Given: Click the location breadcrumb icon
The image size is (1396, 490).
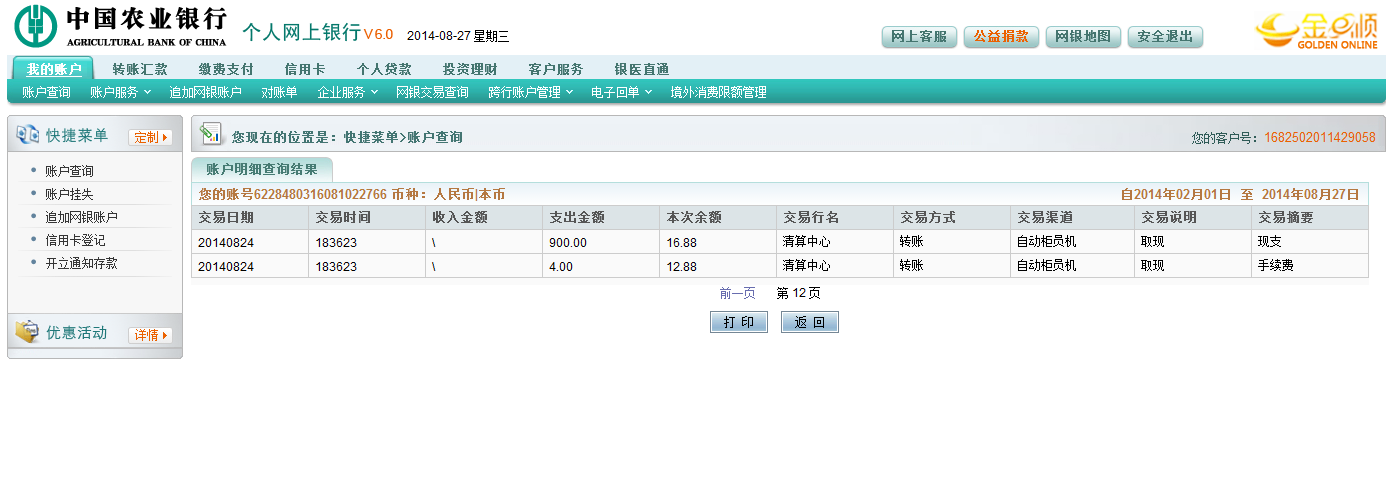Looking at the screenshot, I should 210,134.
